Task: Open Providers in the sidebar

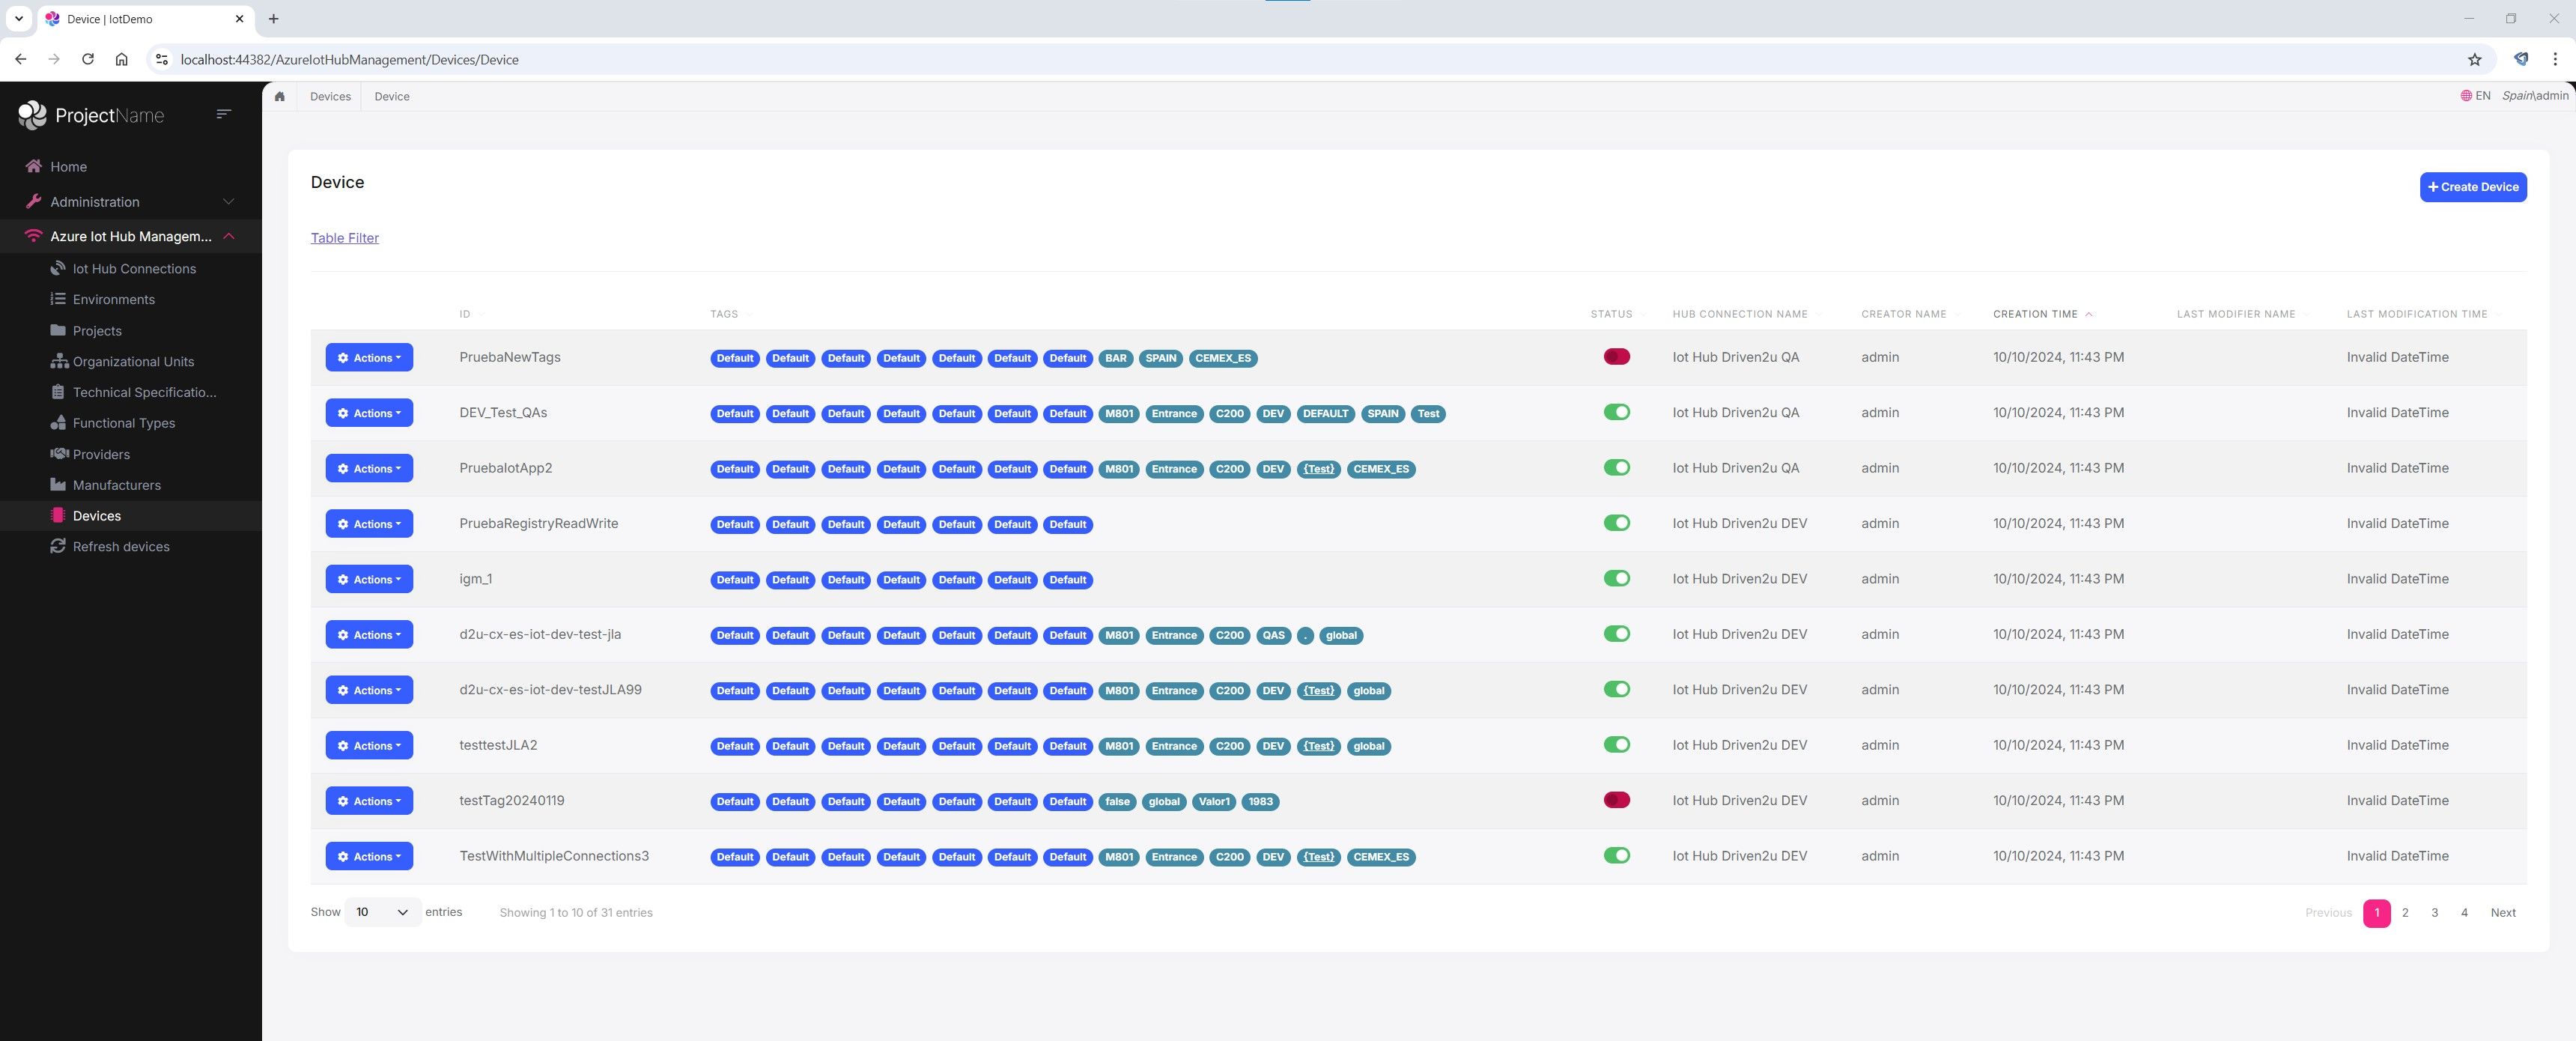Action: click(101, 454)
